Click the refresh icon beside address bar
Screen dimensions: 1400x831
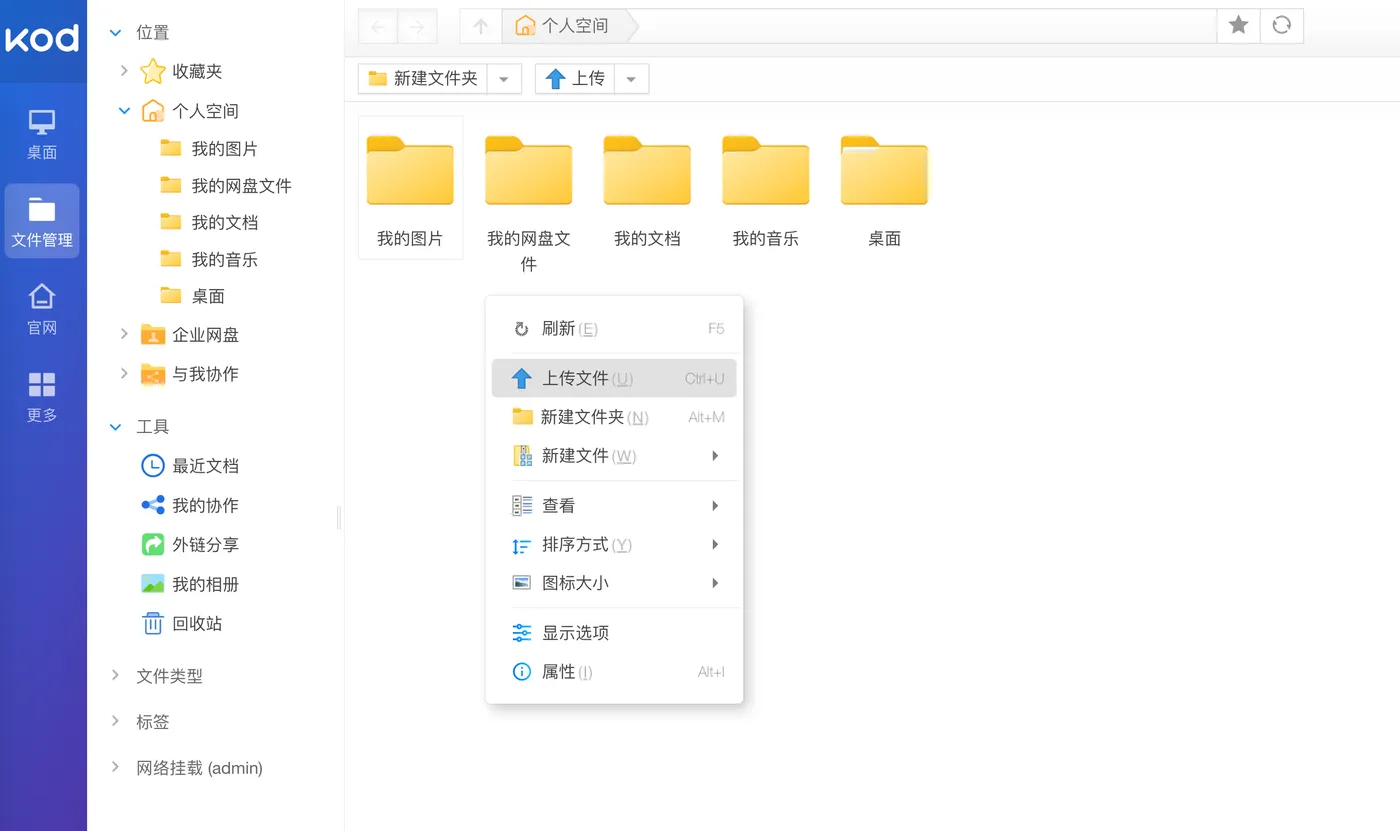(1281, 26)
